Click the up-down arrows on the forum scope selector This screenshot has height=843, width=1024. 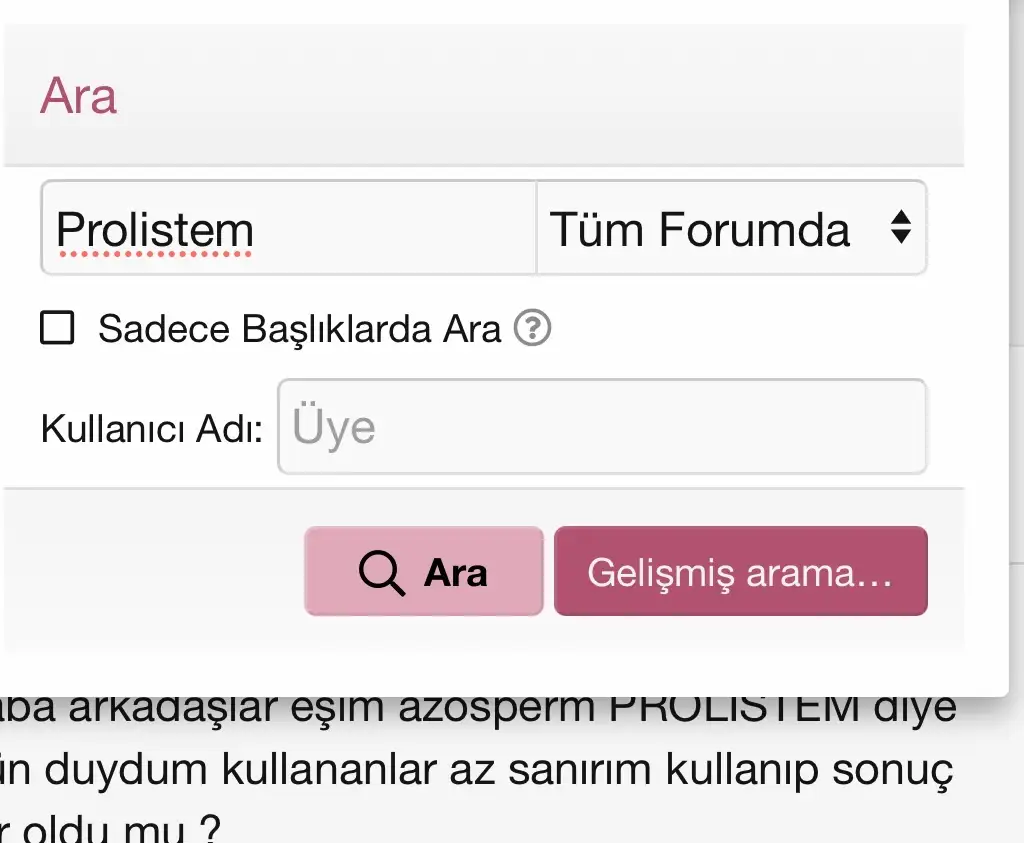tap(900, 229)
